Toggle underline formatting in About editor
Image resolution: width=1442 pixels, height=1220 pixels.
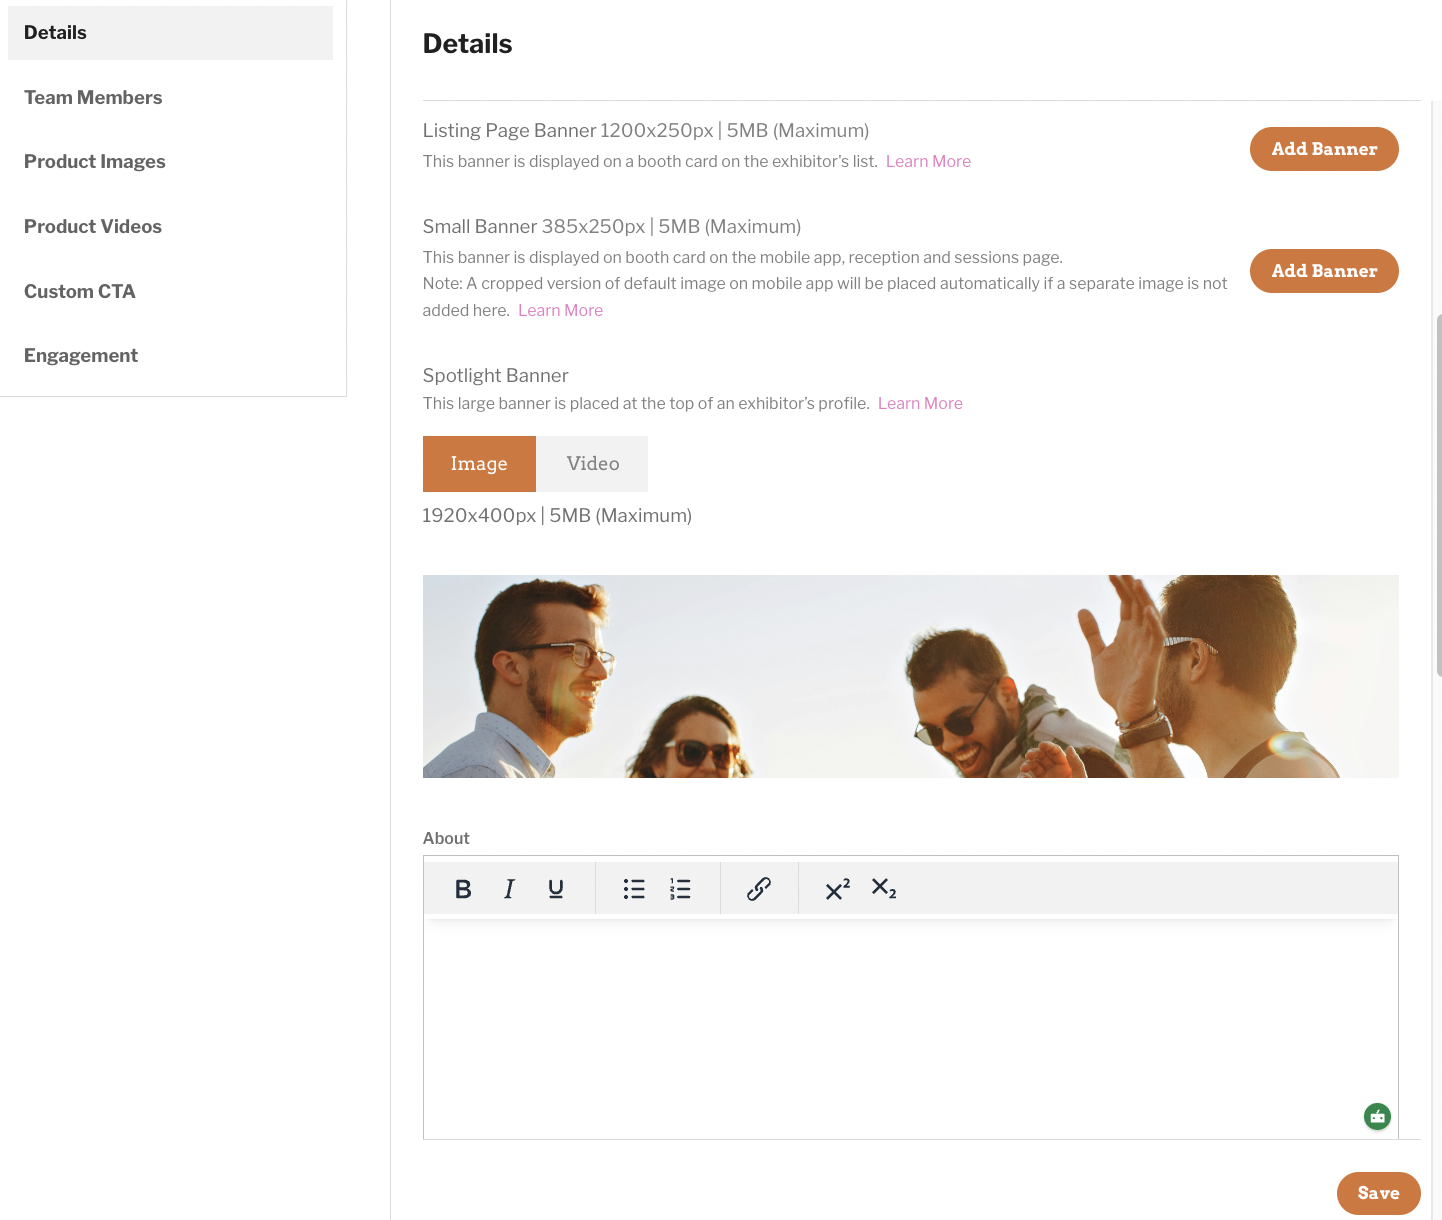point(556,889)
